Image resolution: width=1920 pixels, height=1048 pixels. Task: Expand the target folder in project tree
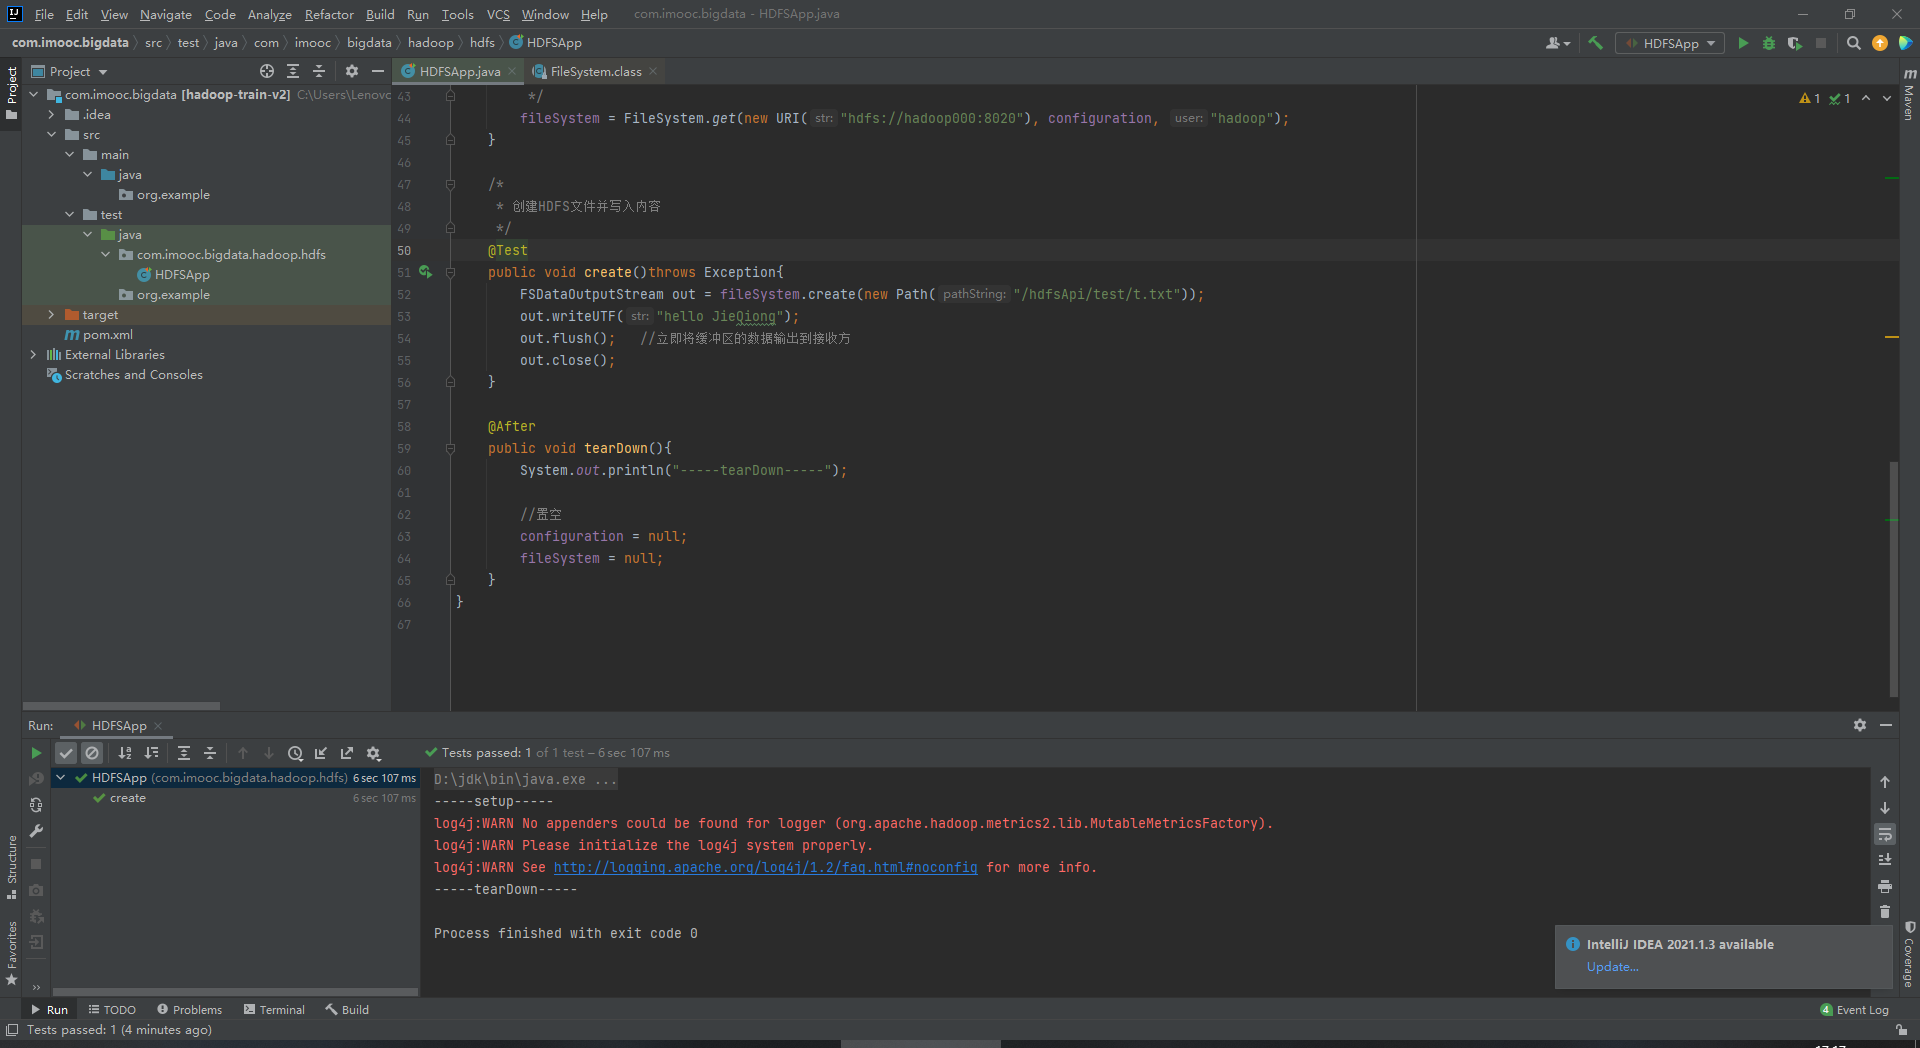point(51,315)
